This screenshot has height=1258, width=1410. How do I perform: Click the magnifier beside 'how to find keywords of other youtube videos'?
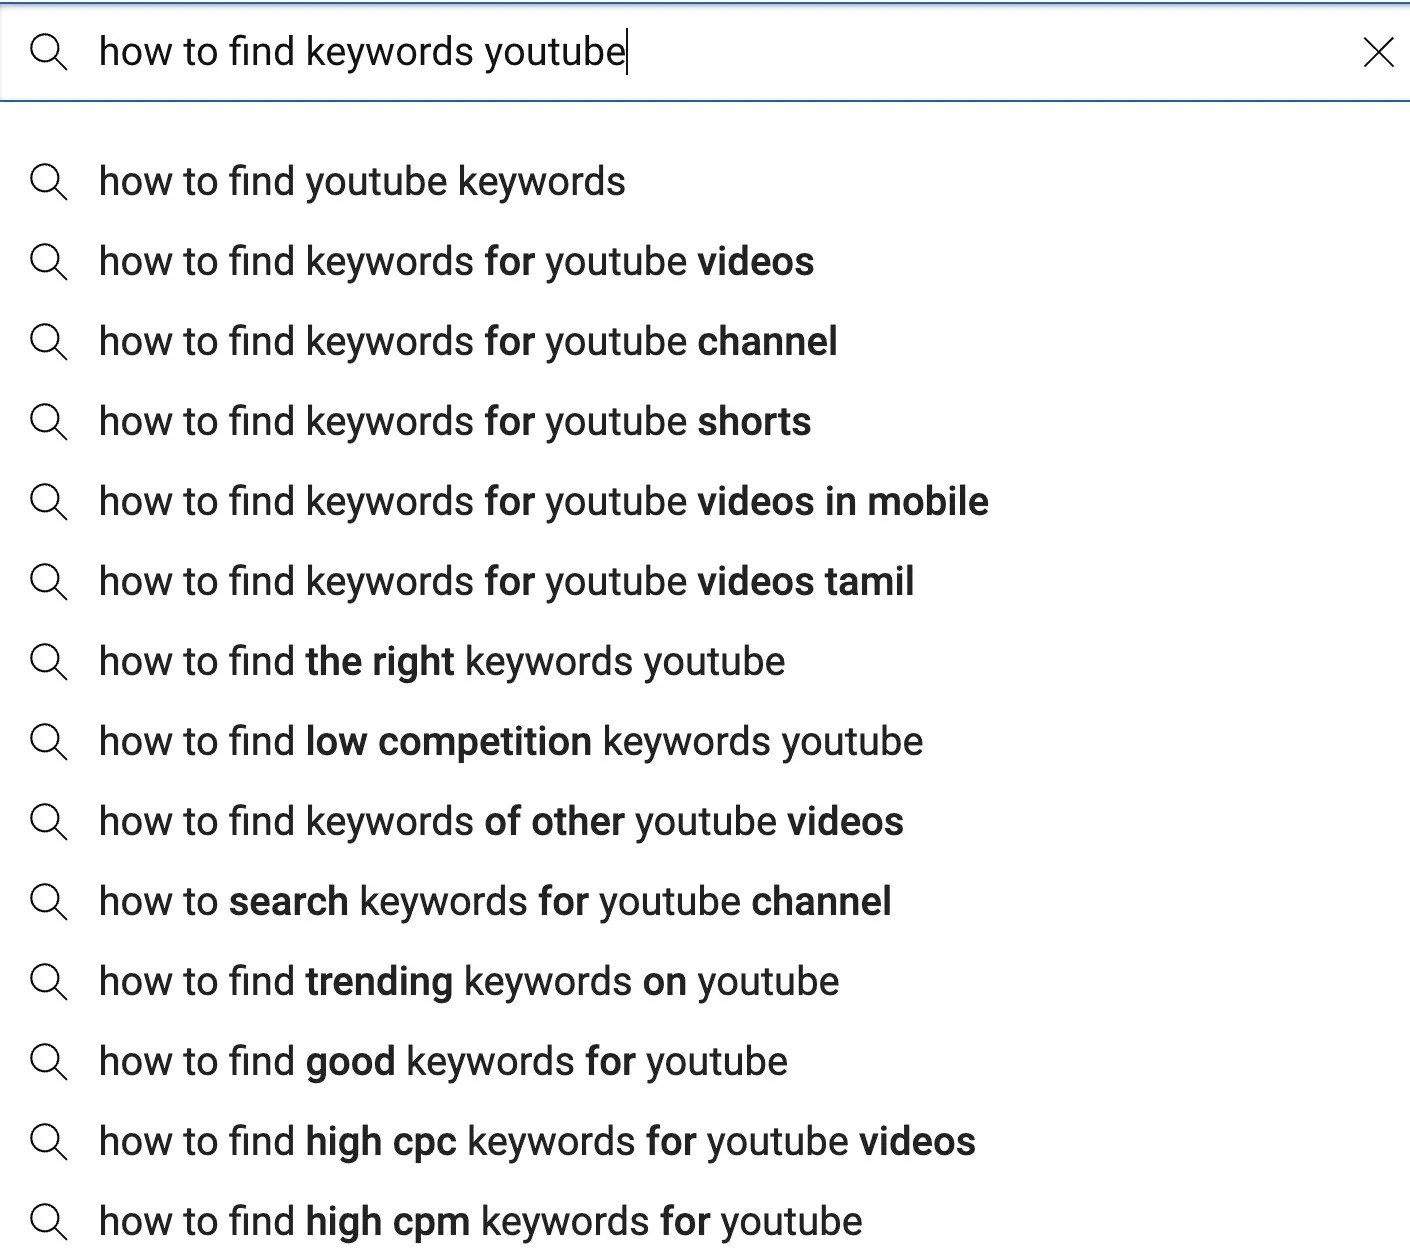pyautogui.click(x=48, y=822)
